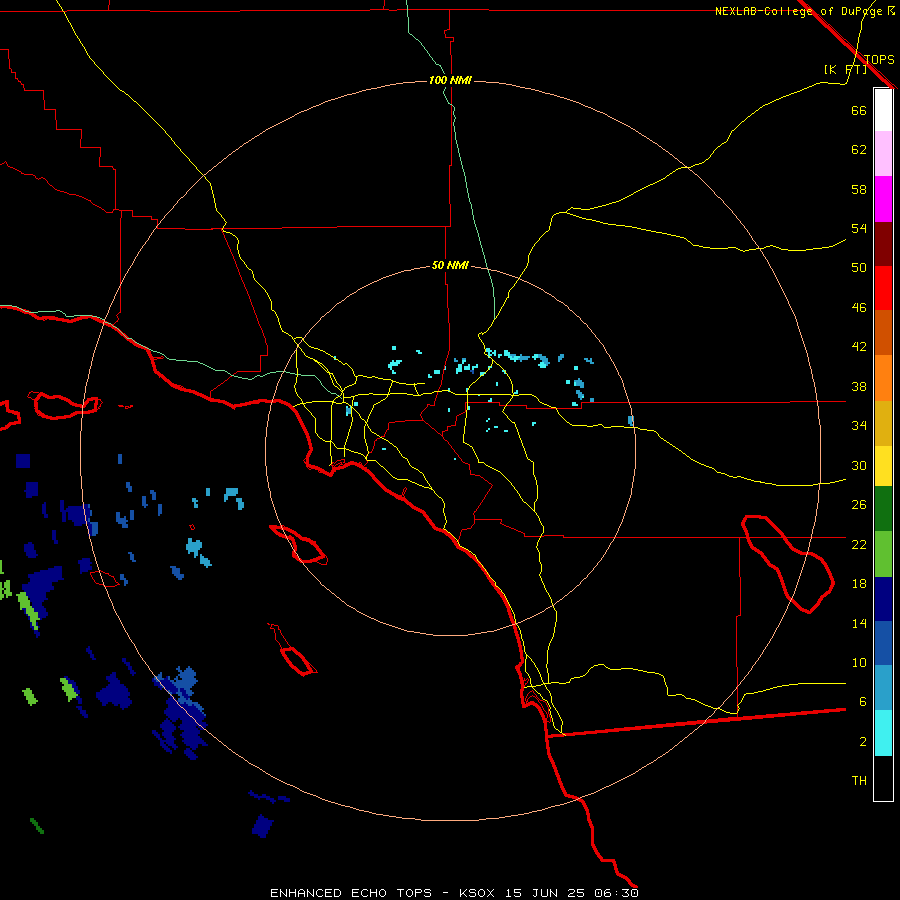Image resolution: width=900 pixels, height=900 pixels.
Task: Click the "66" legend value
Action: (859, 110)
